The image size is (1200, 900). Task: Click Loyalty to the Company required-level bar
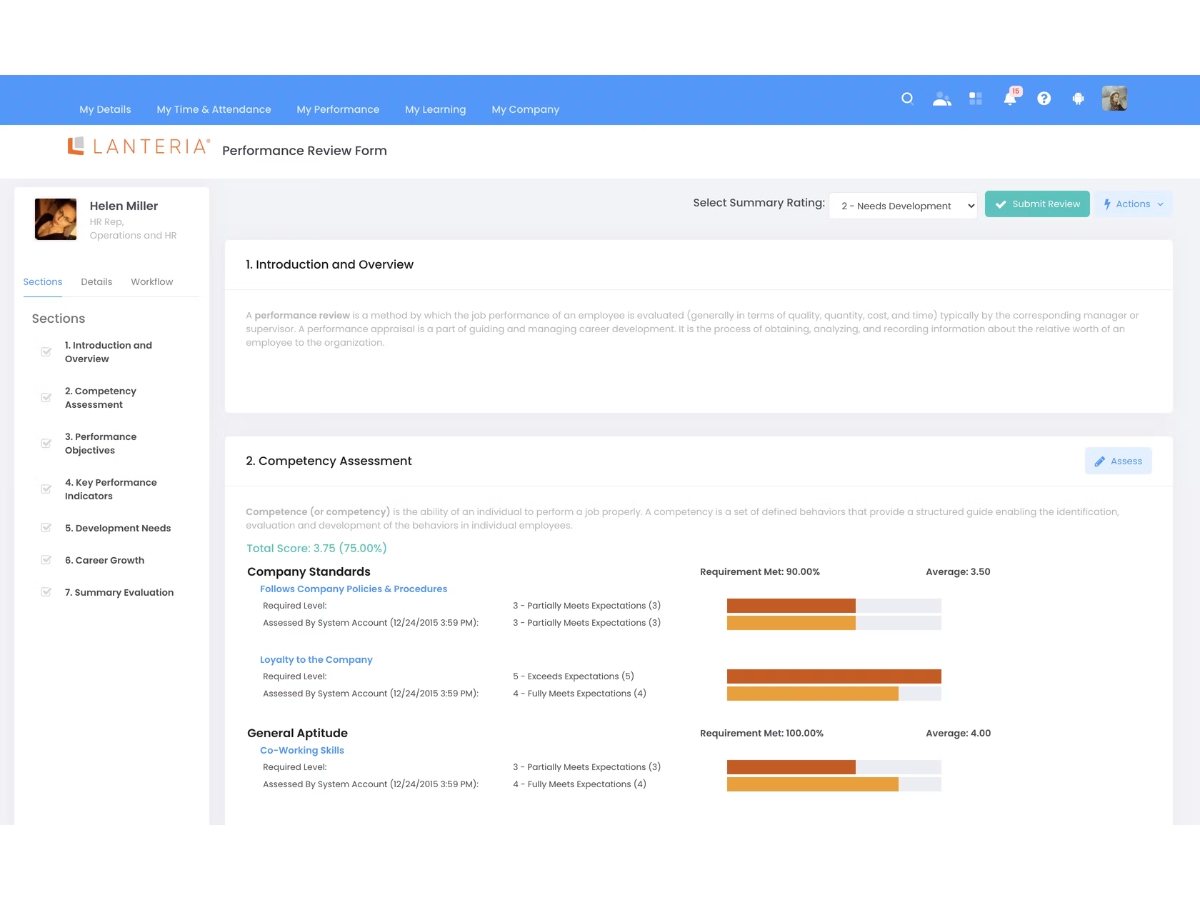834,676
